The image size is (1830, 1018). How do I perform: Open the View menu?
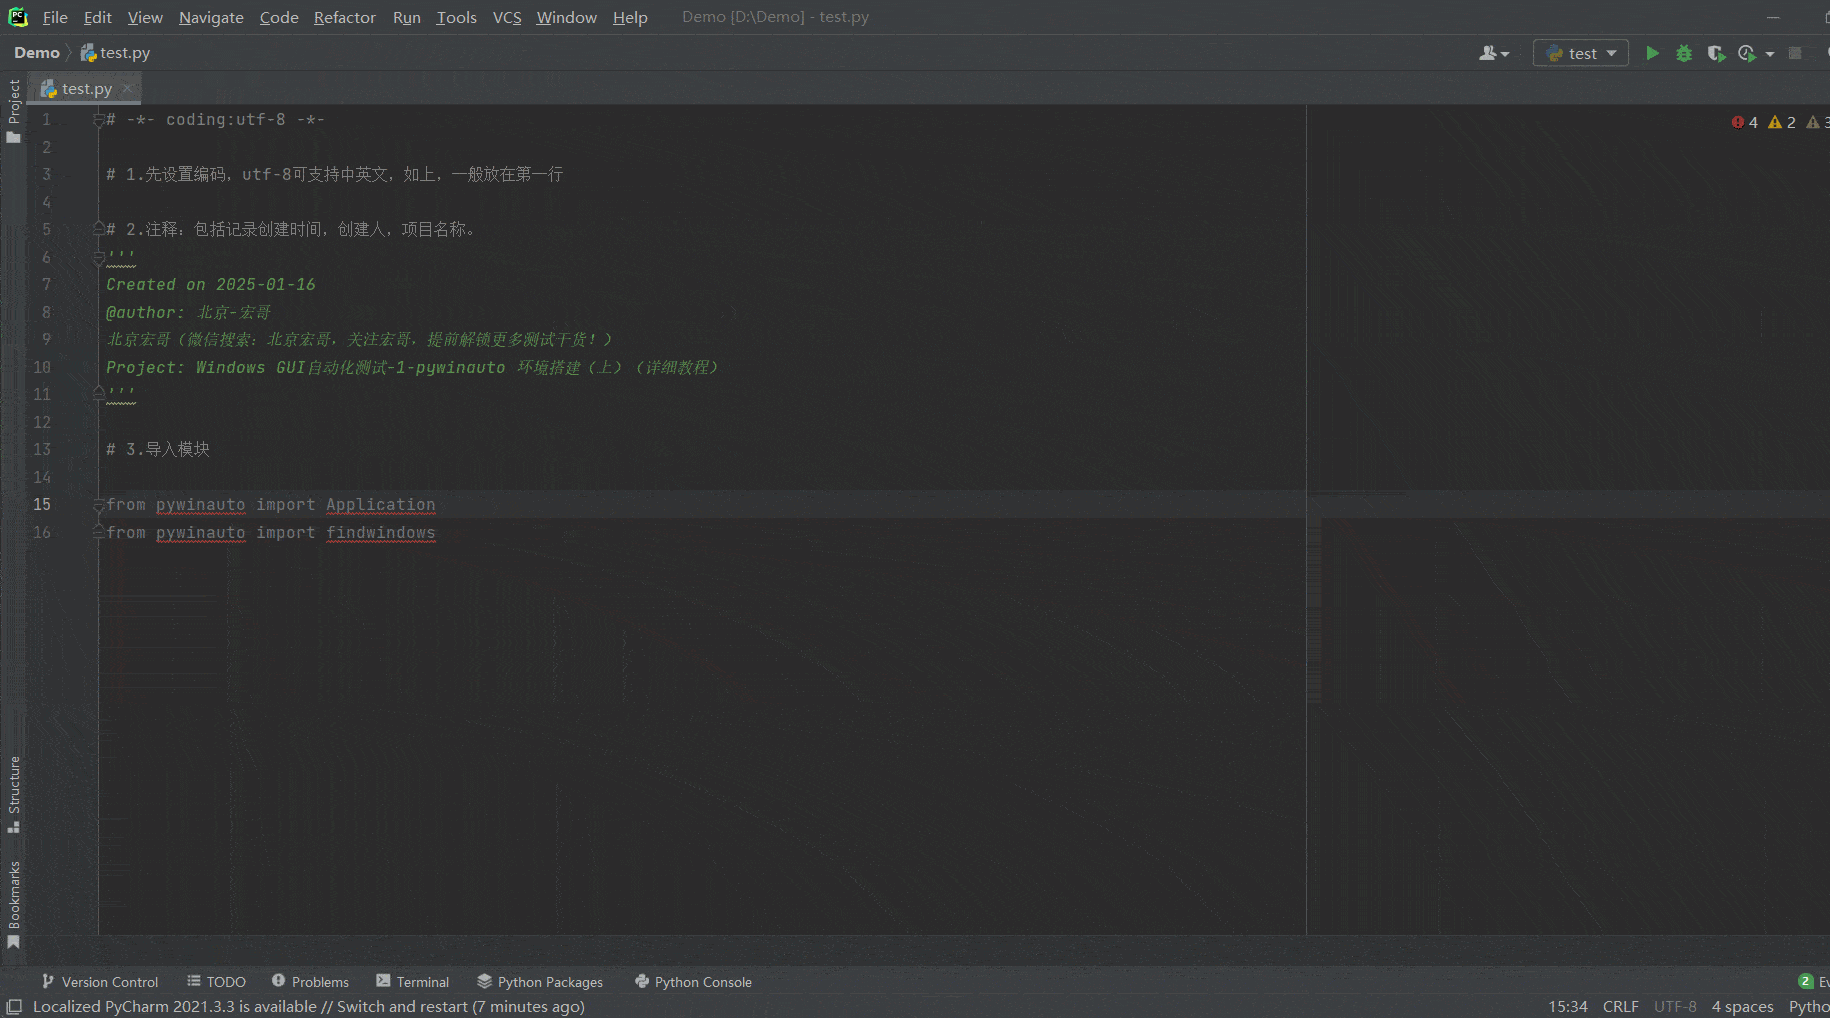tap(145, 17)
